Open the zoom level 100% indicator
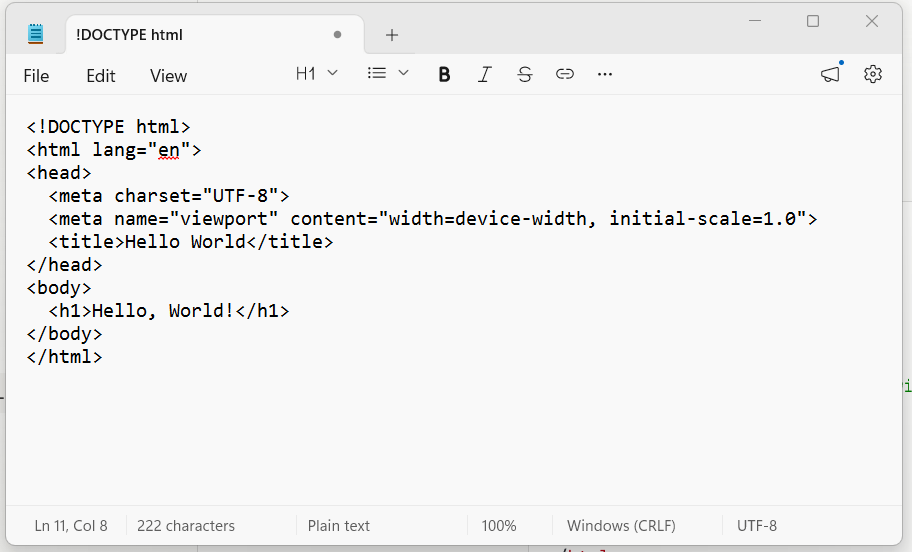The width and height of the screenshot is (912, 552). tap(499, 525)
